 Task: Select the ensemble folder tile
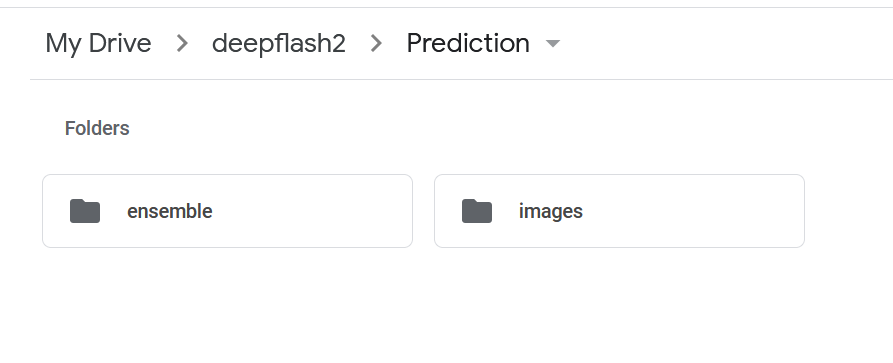coord(227,211)
